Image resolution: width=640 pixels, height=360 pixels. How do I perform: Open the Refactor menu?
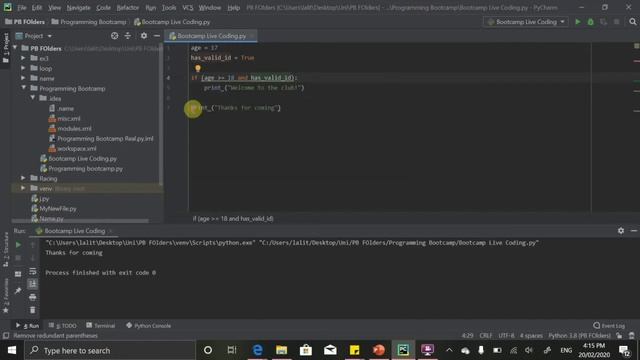point(128,7)
